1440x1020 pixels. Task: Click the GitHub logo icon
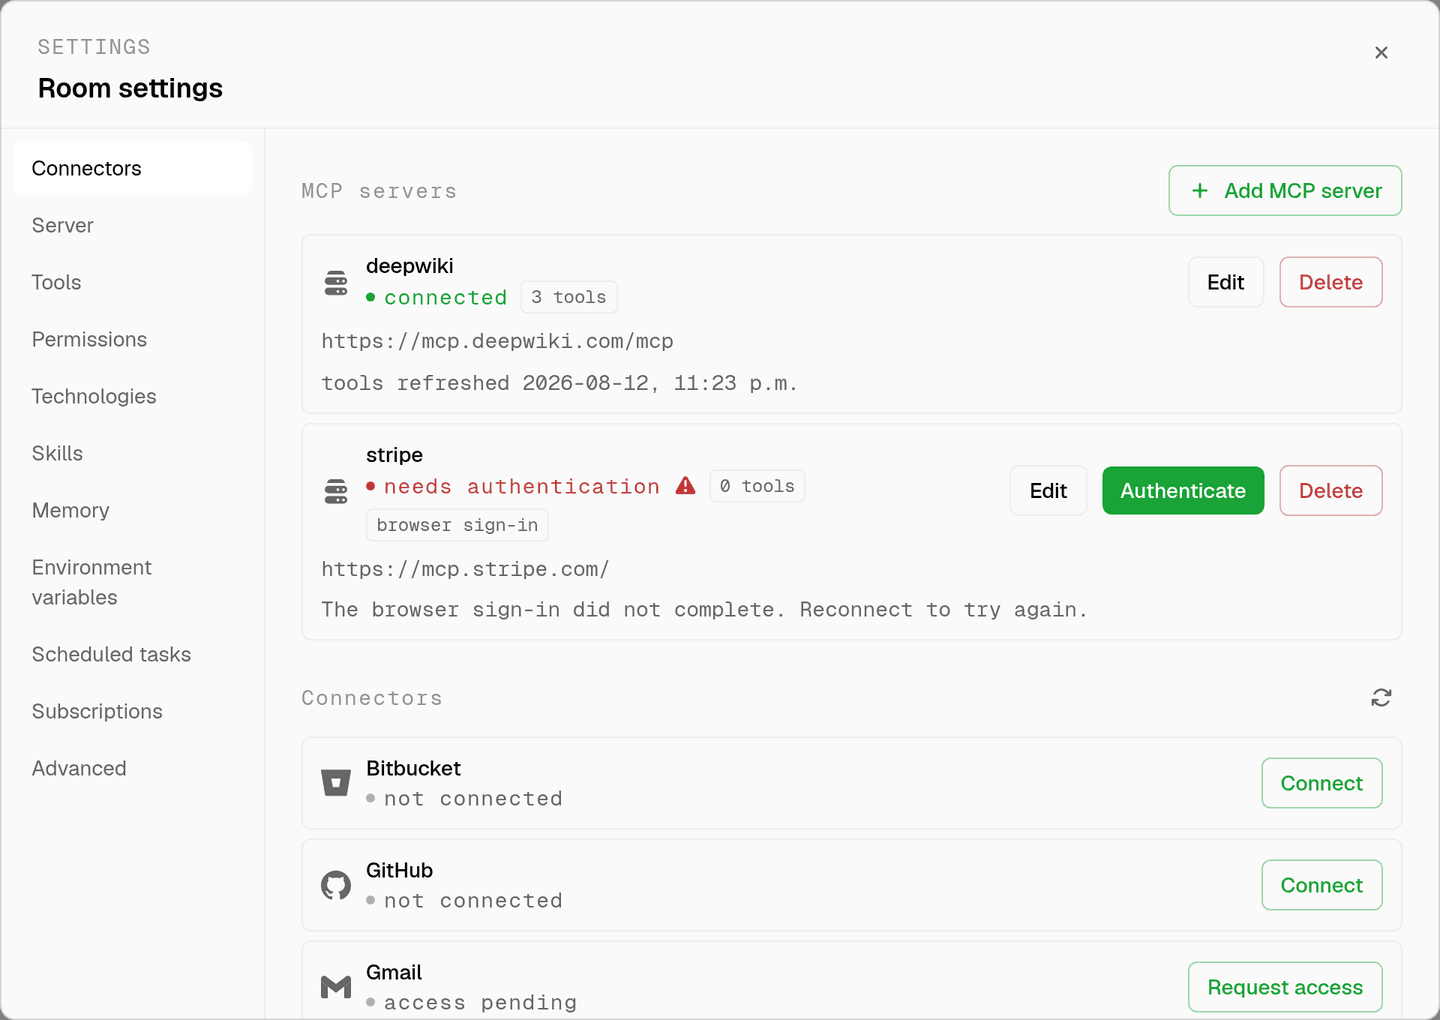(x=336, y=885)
